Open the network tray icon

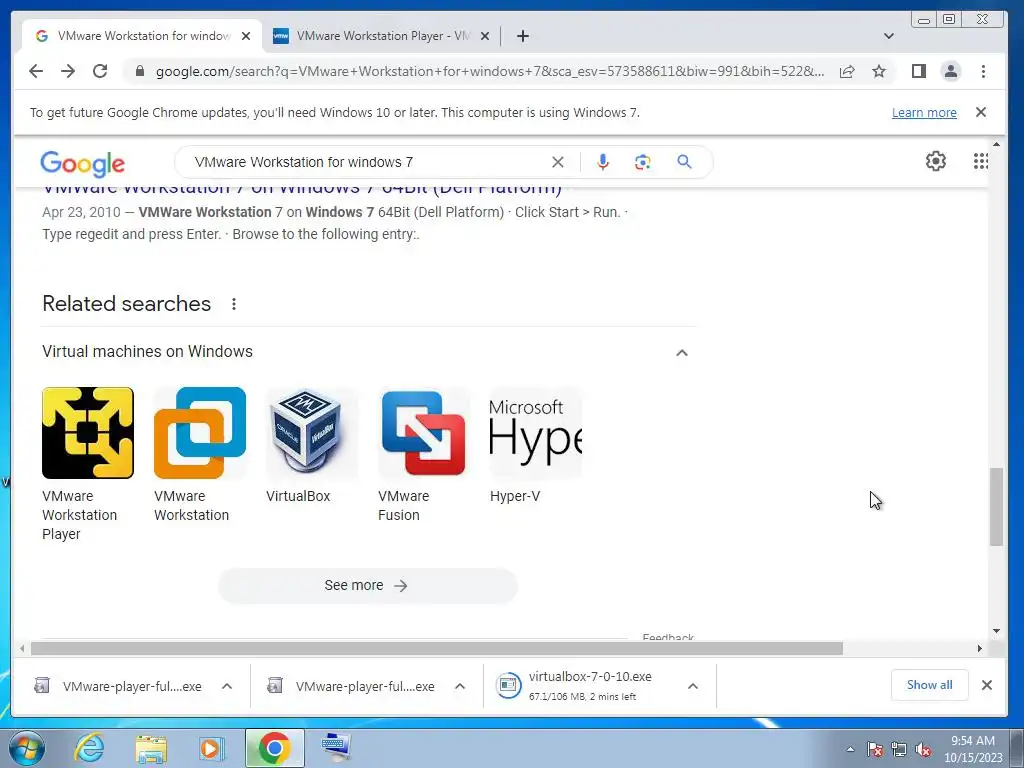(x=899, y=750)
